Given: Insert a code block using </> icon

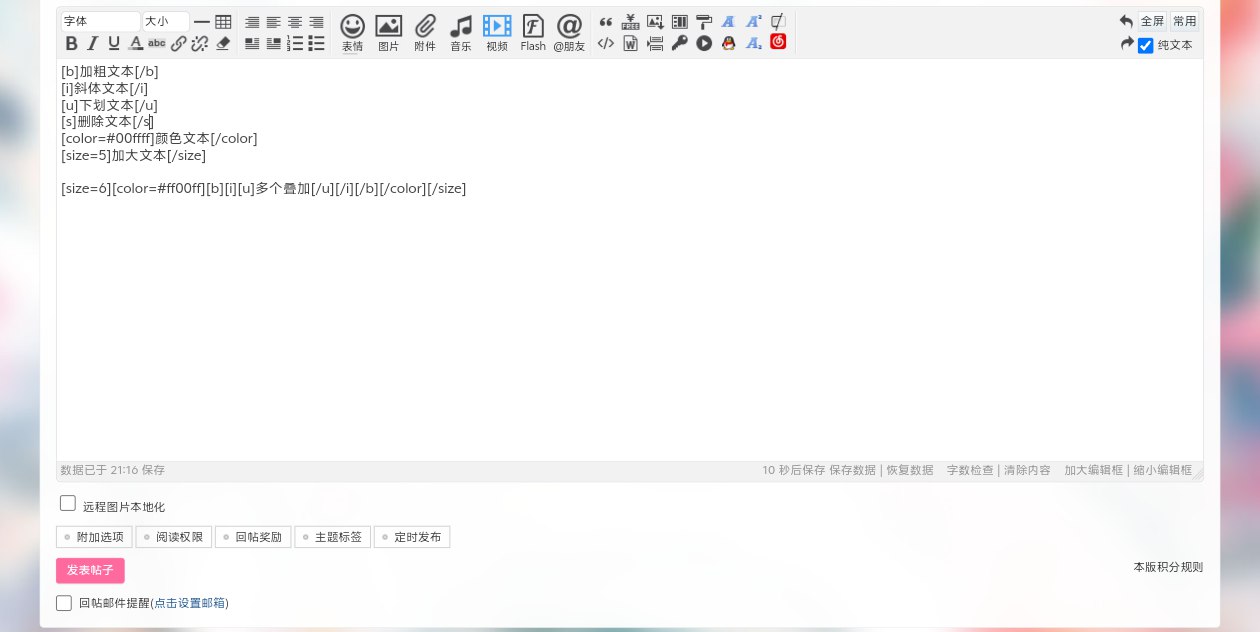Looking at the screenshot, I should pos(606,43).
